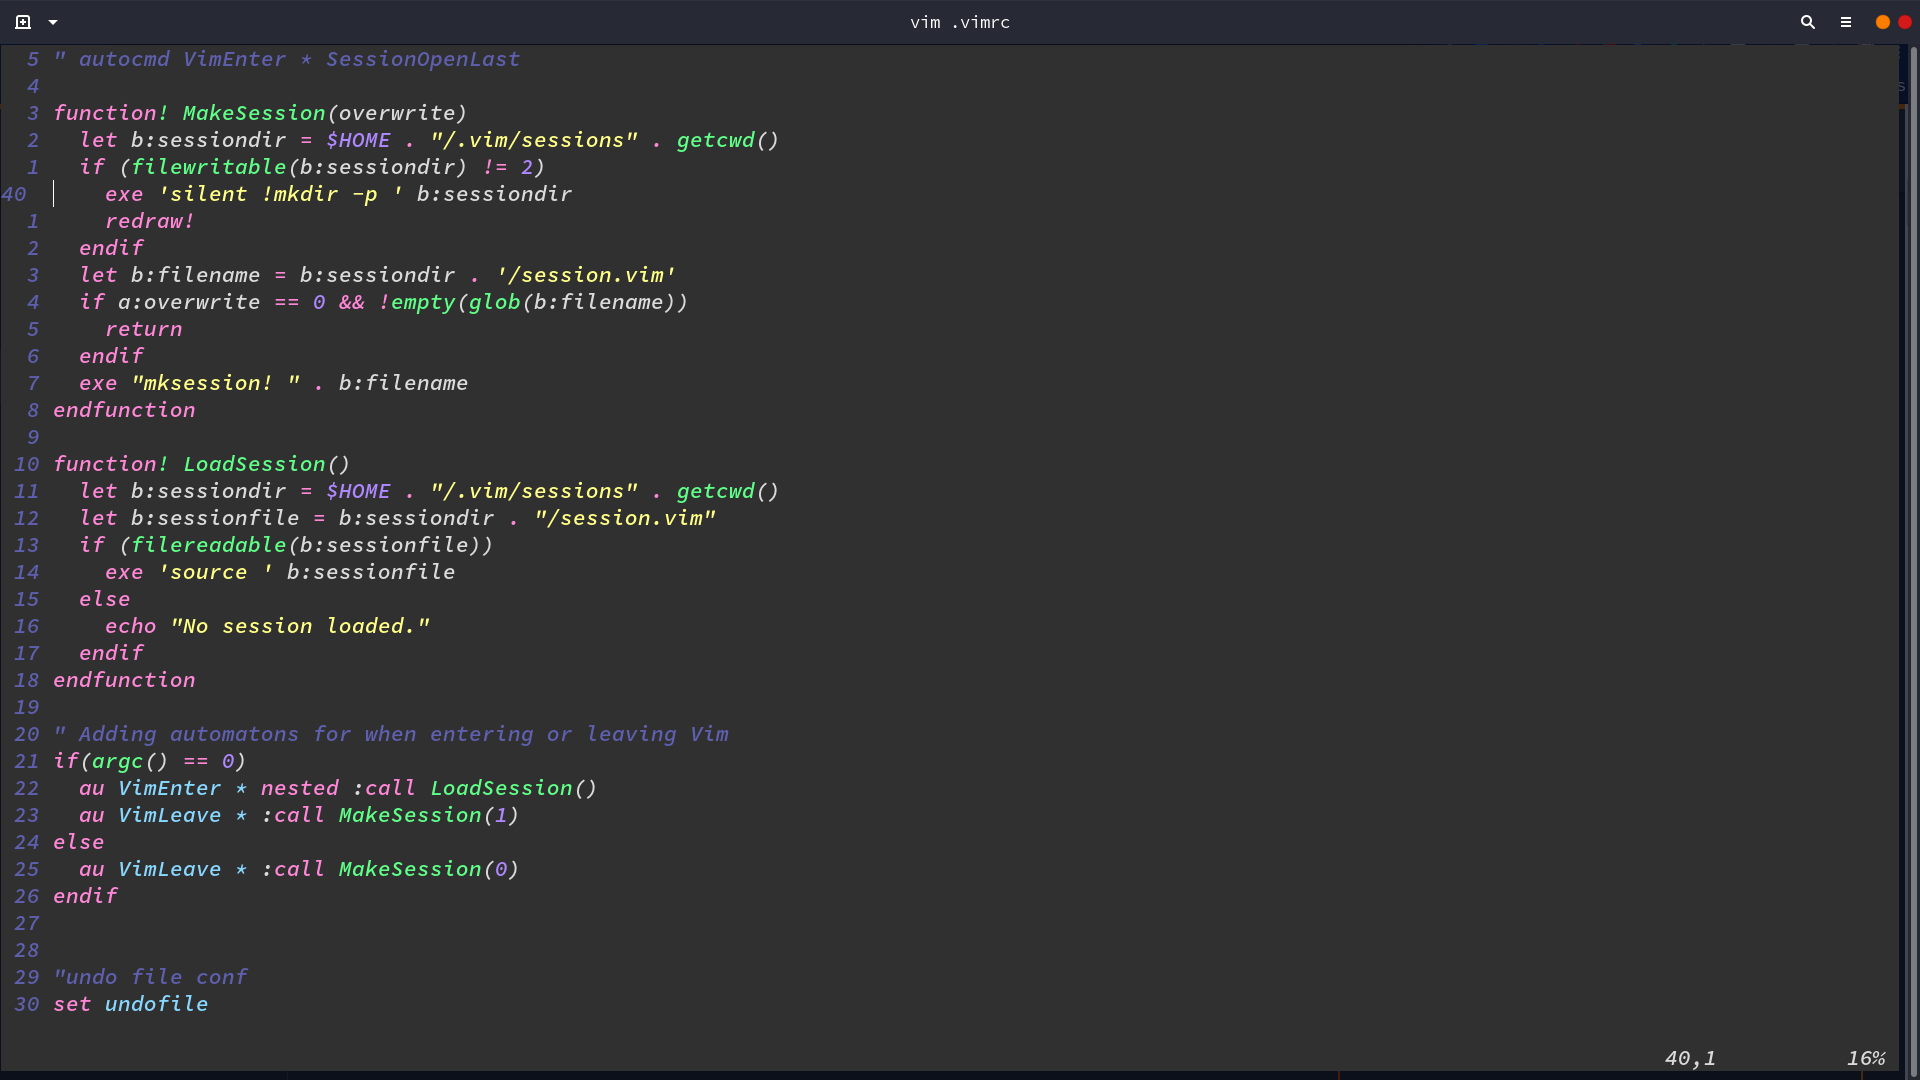Click the "mksession! " string
The width and height of the screenshot is (1920, 1080).
(216, 383)
